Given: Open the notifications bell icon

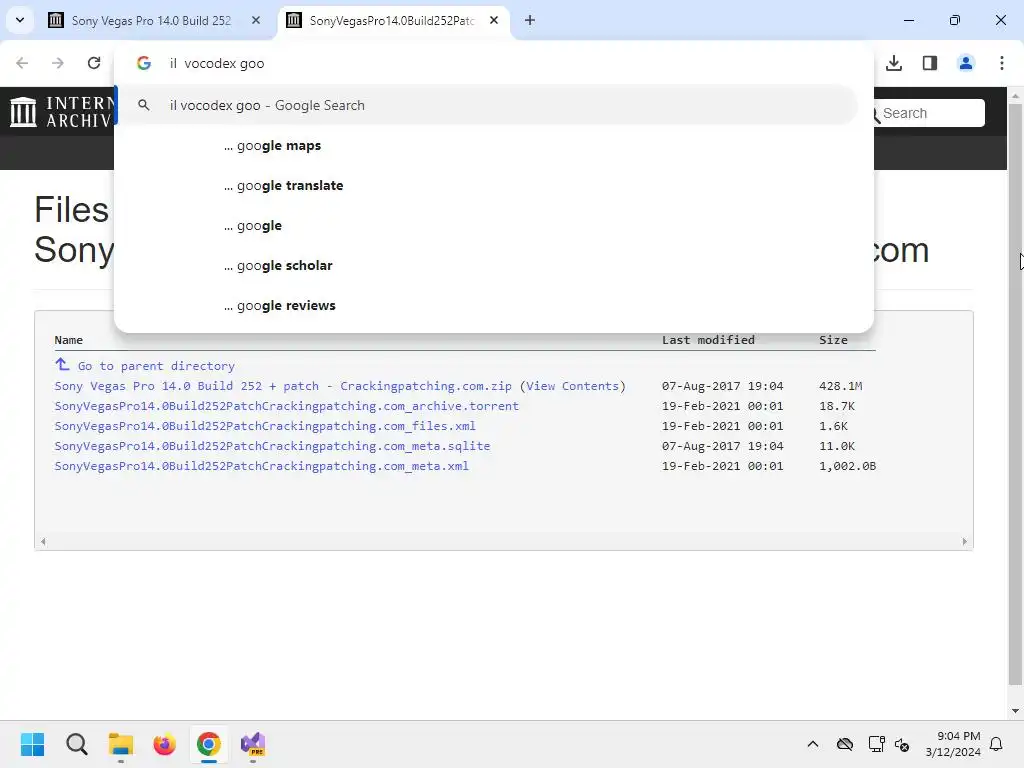Looking at the screenshot, I should tap(997, 744).
